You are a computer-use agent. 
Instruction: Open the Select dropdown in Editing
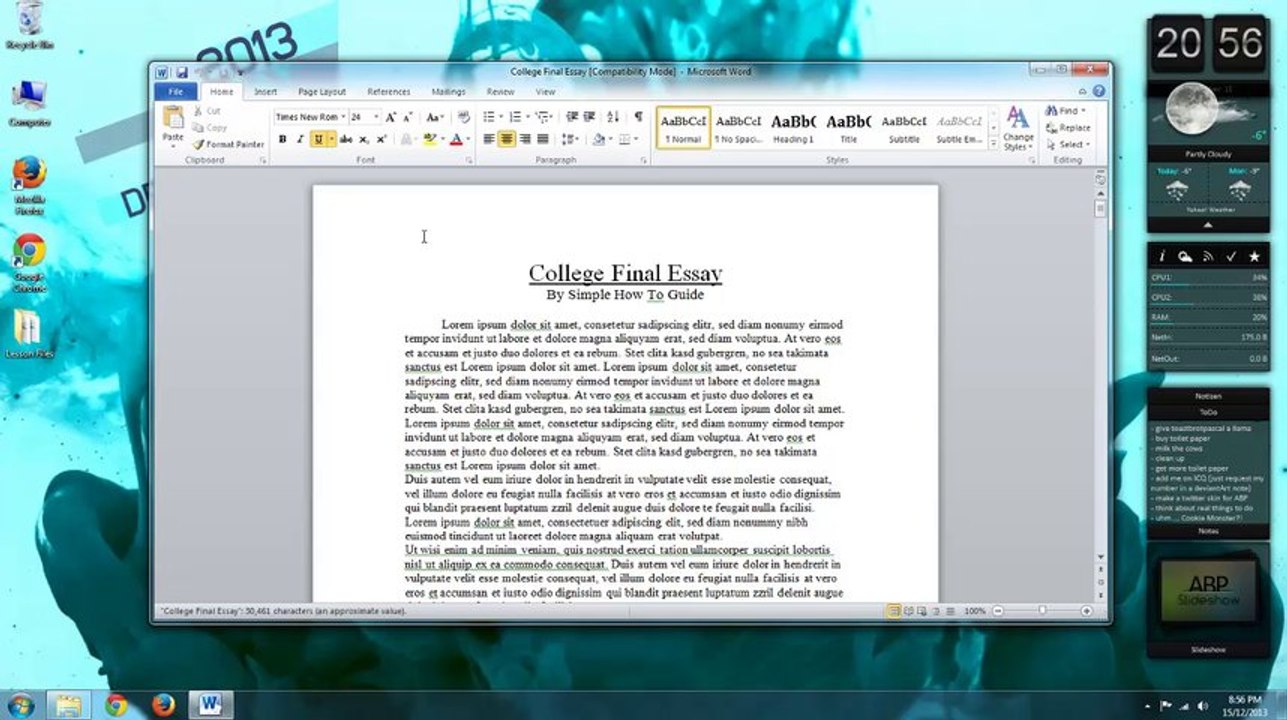click(x=1067, y=144)
